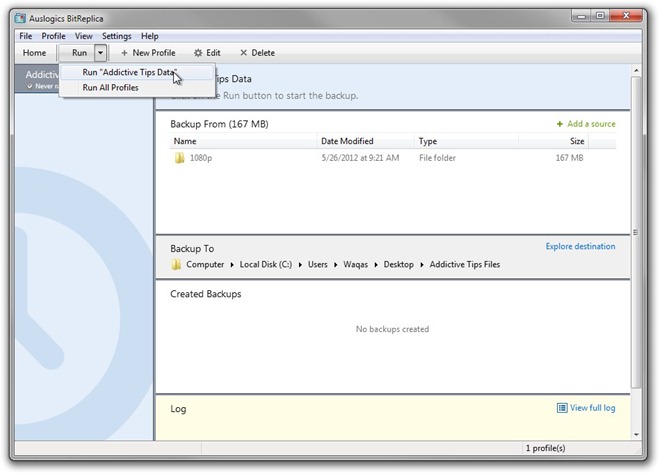Sort sources by Name column
This screenshot has height=474, width=660.
(243, 141)
